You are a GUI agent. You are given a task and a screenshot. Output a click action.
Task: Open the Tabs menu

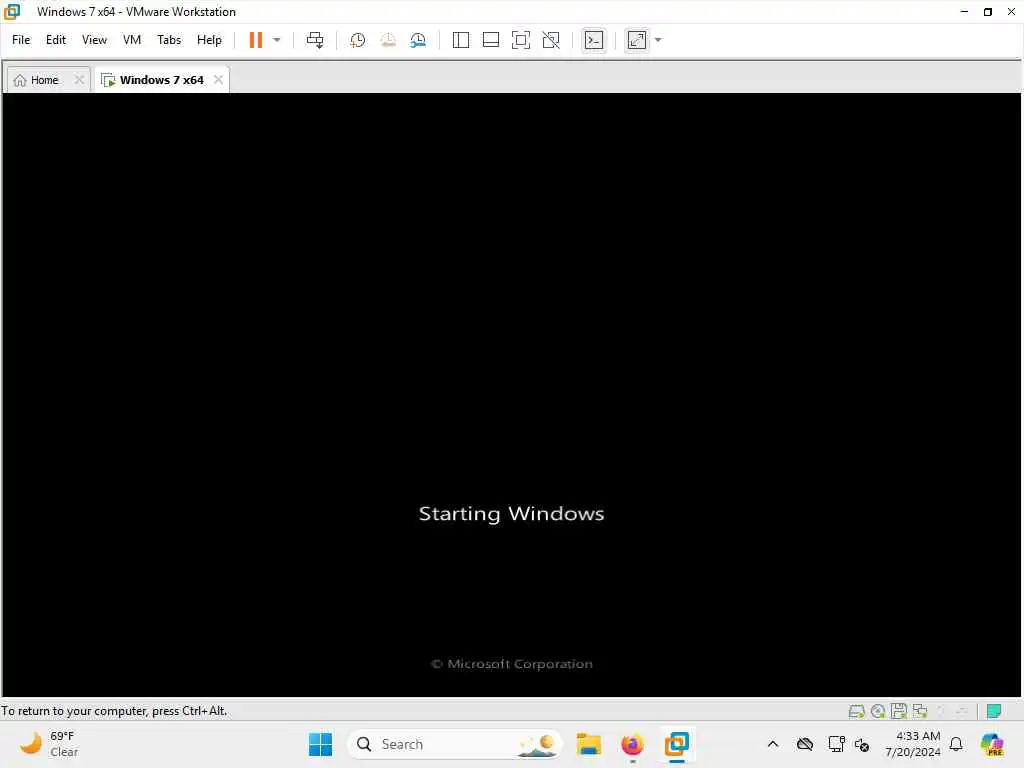pos(168,40)
